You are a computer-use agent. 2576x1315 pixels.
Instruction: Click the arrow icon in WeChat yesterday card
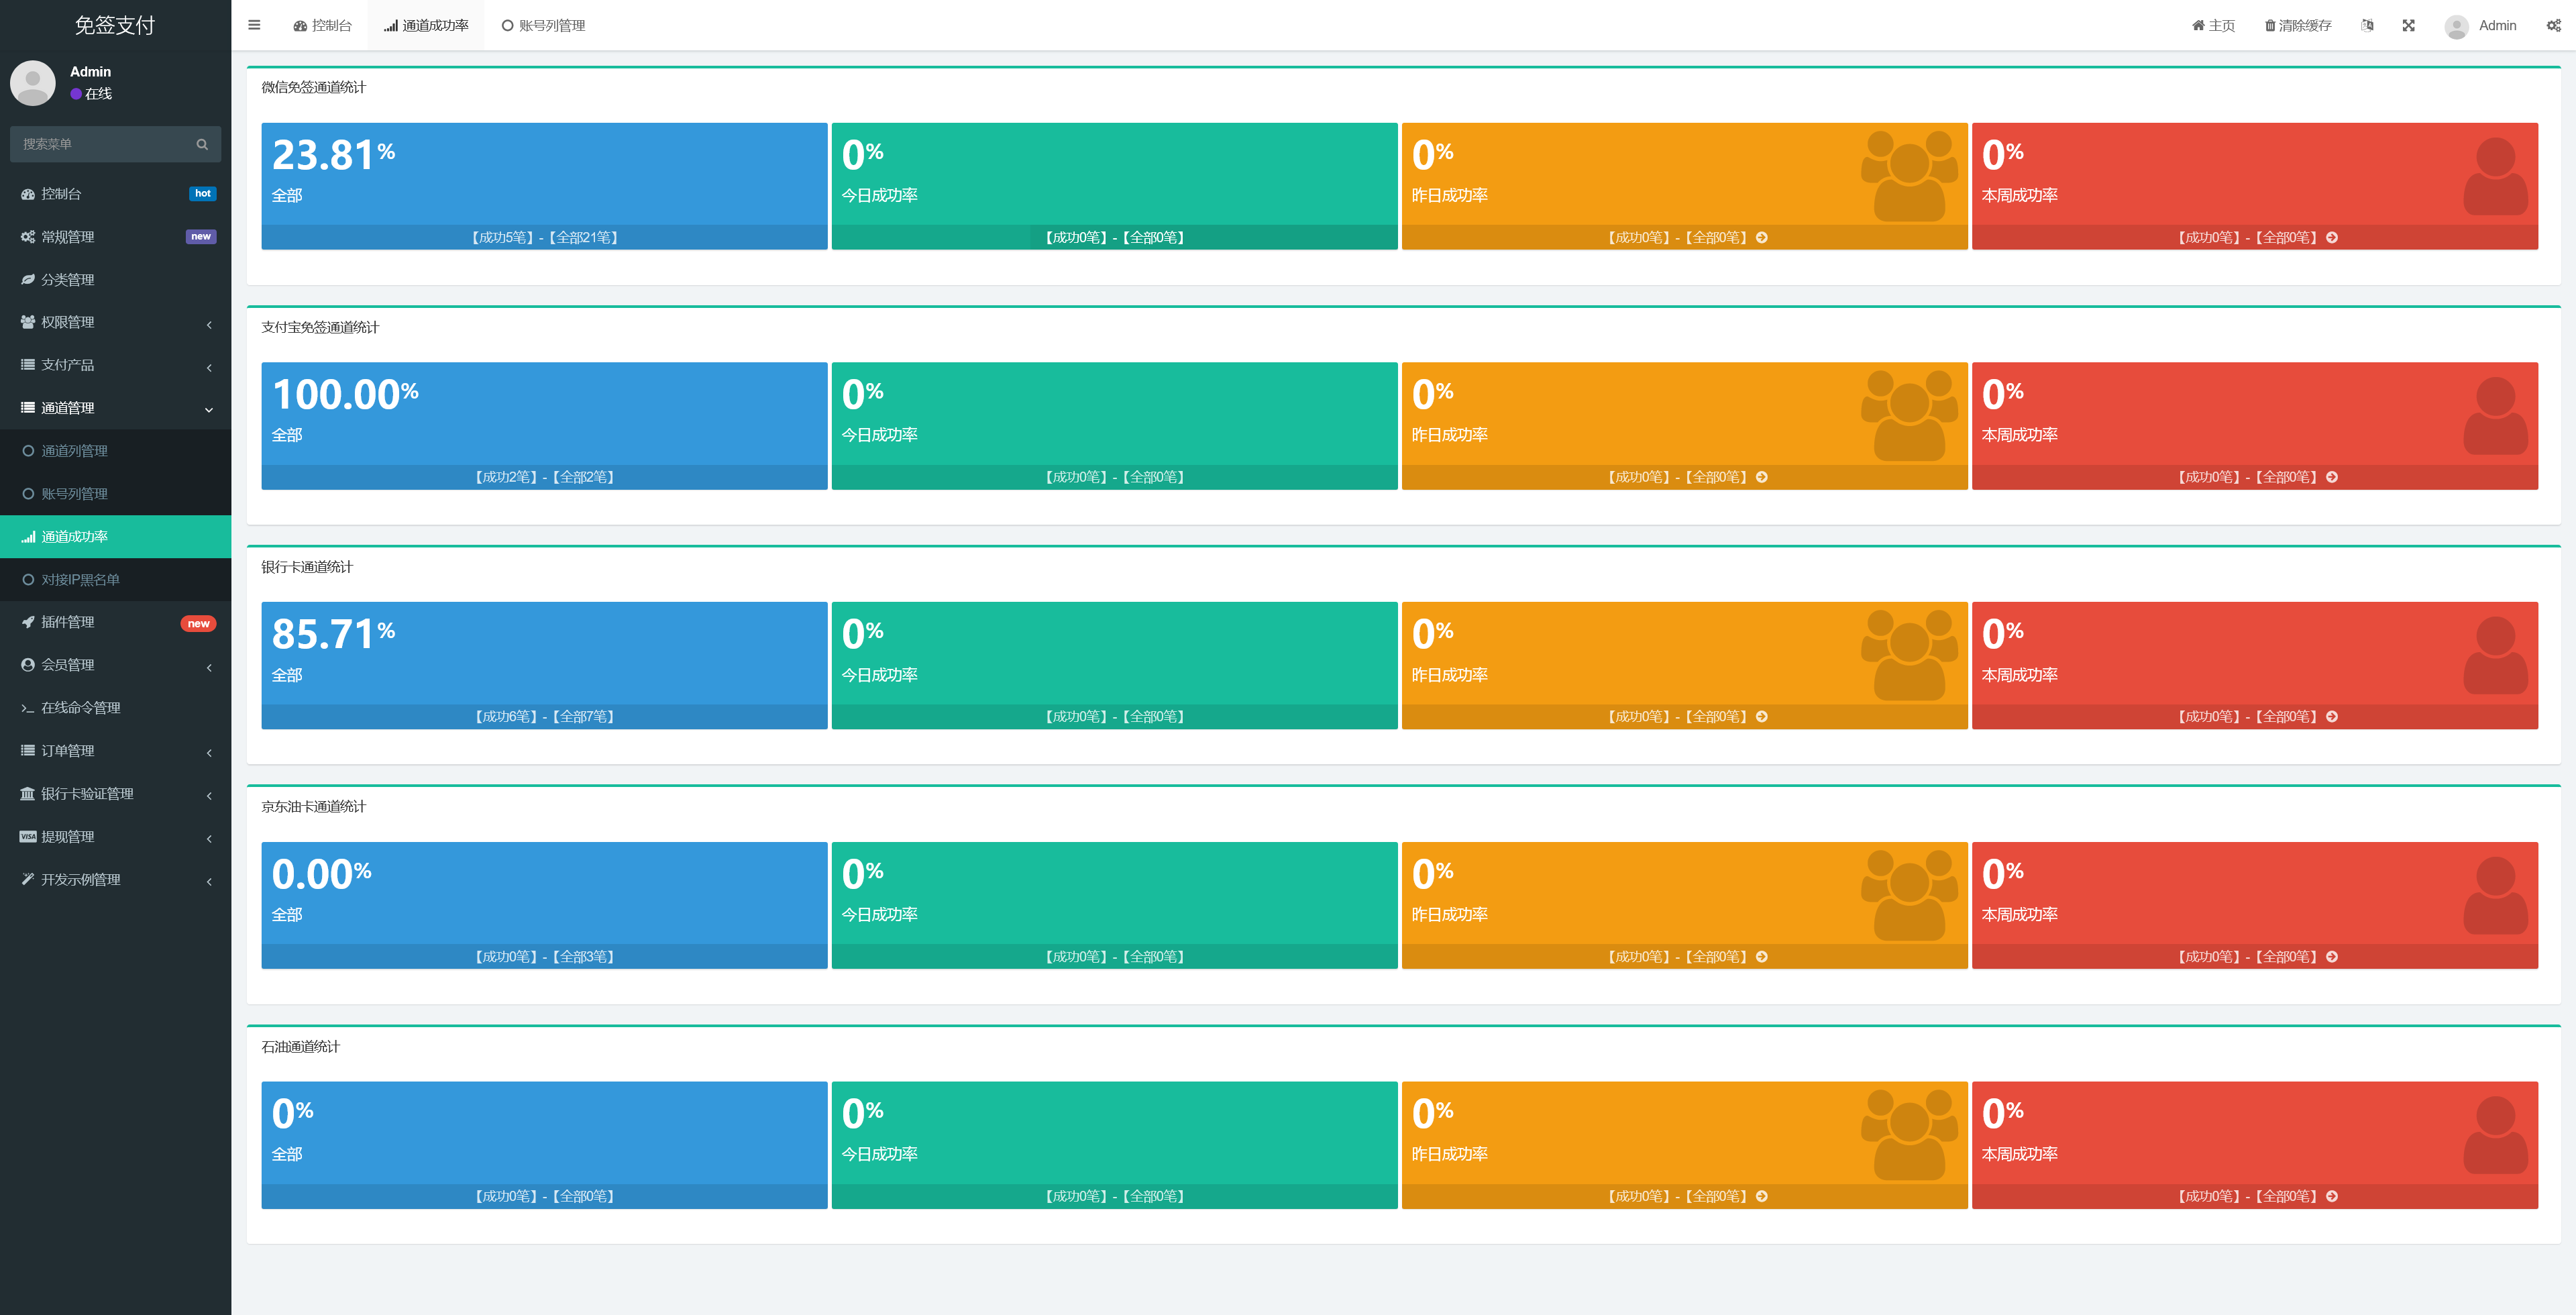[1762, 237]
